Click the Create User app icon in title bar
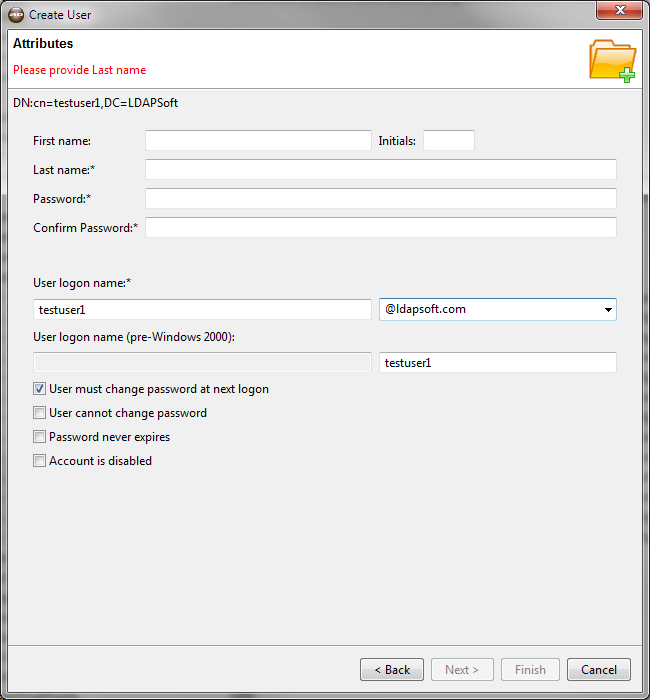Viewport: 650px width, 700px height. click(16, 15)
